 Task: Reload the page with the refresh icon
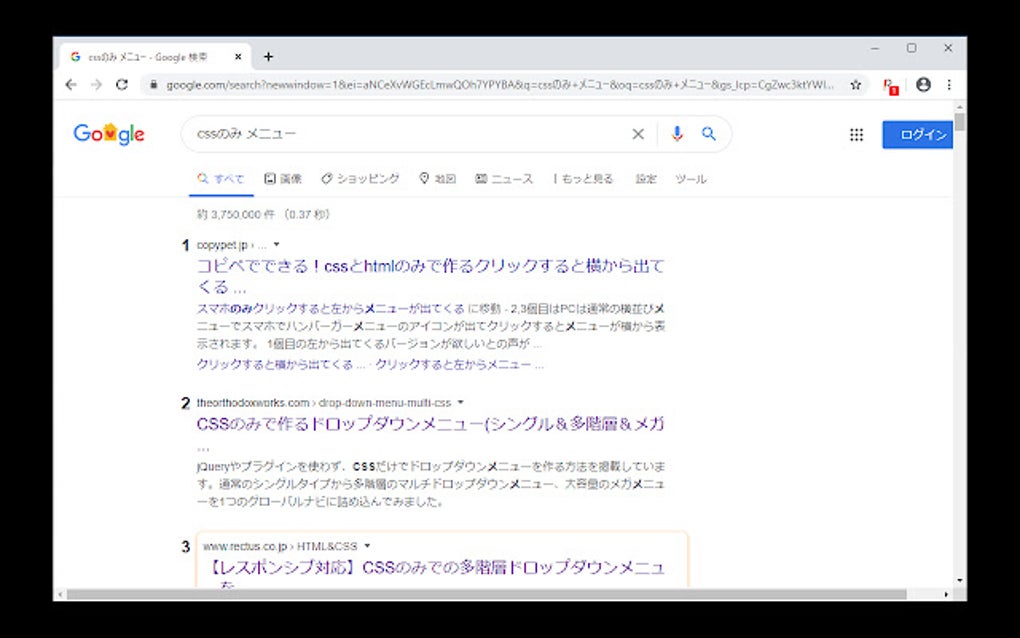click(x=122, y=85)
